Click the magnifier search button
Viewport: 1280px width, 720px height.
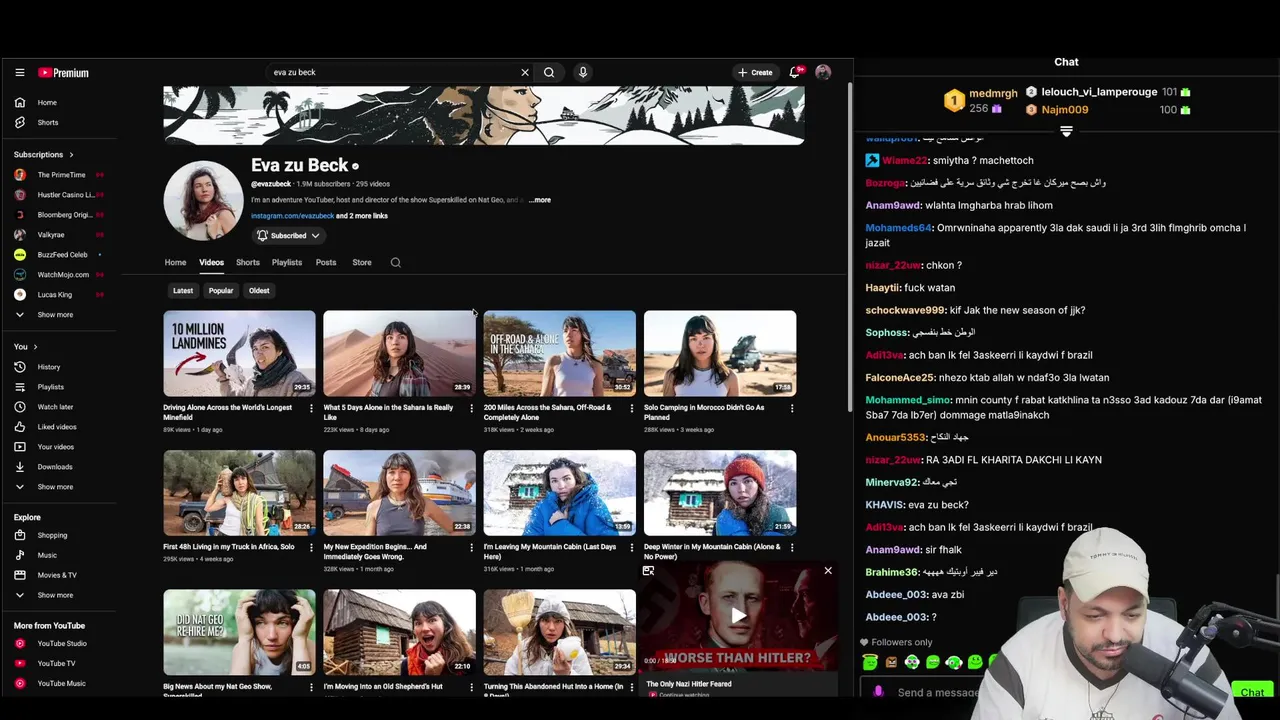tap(549, 72)
